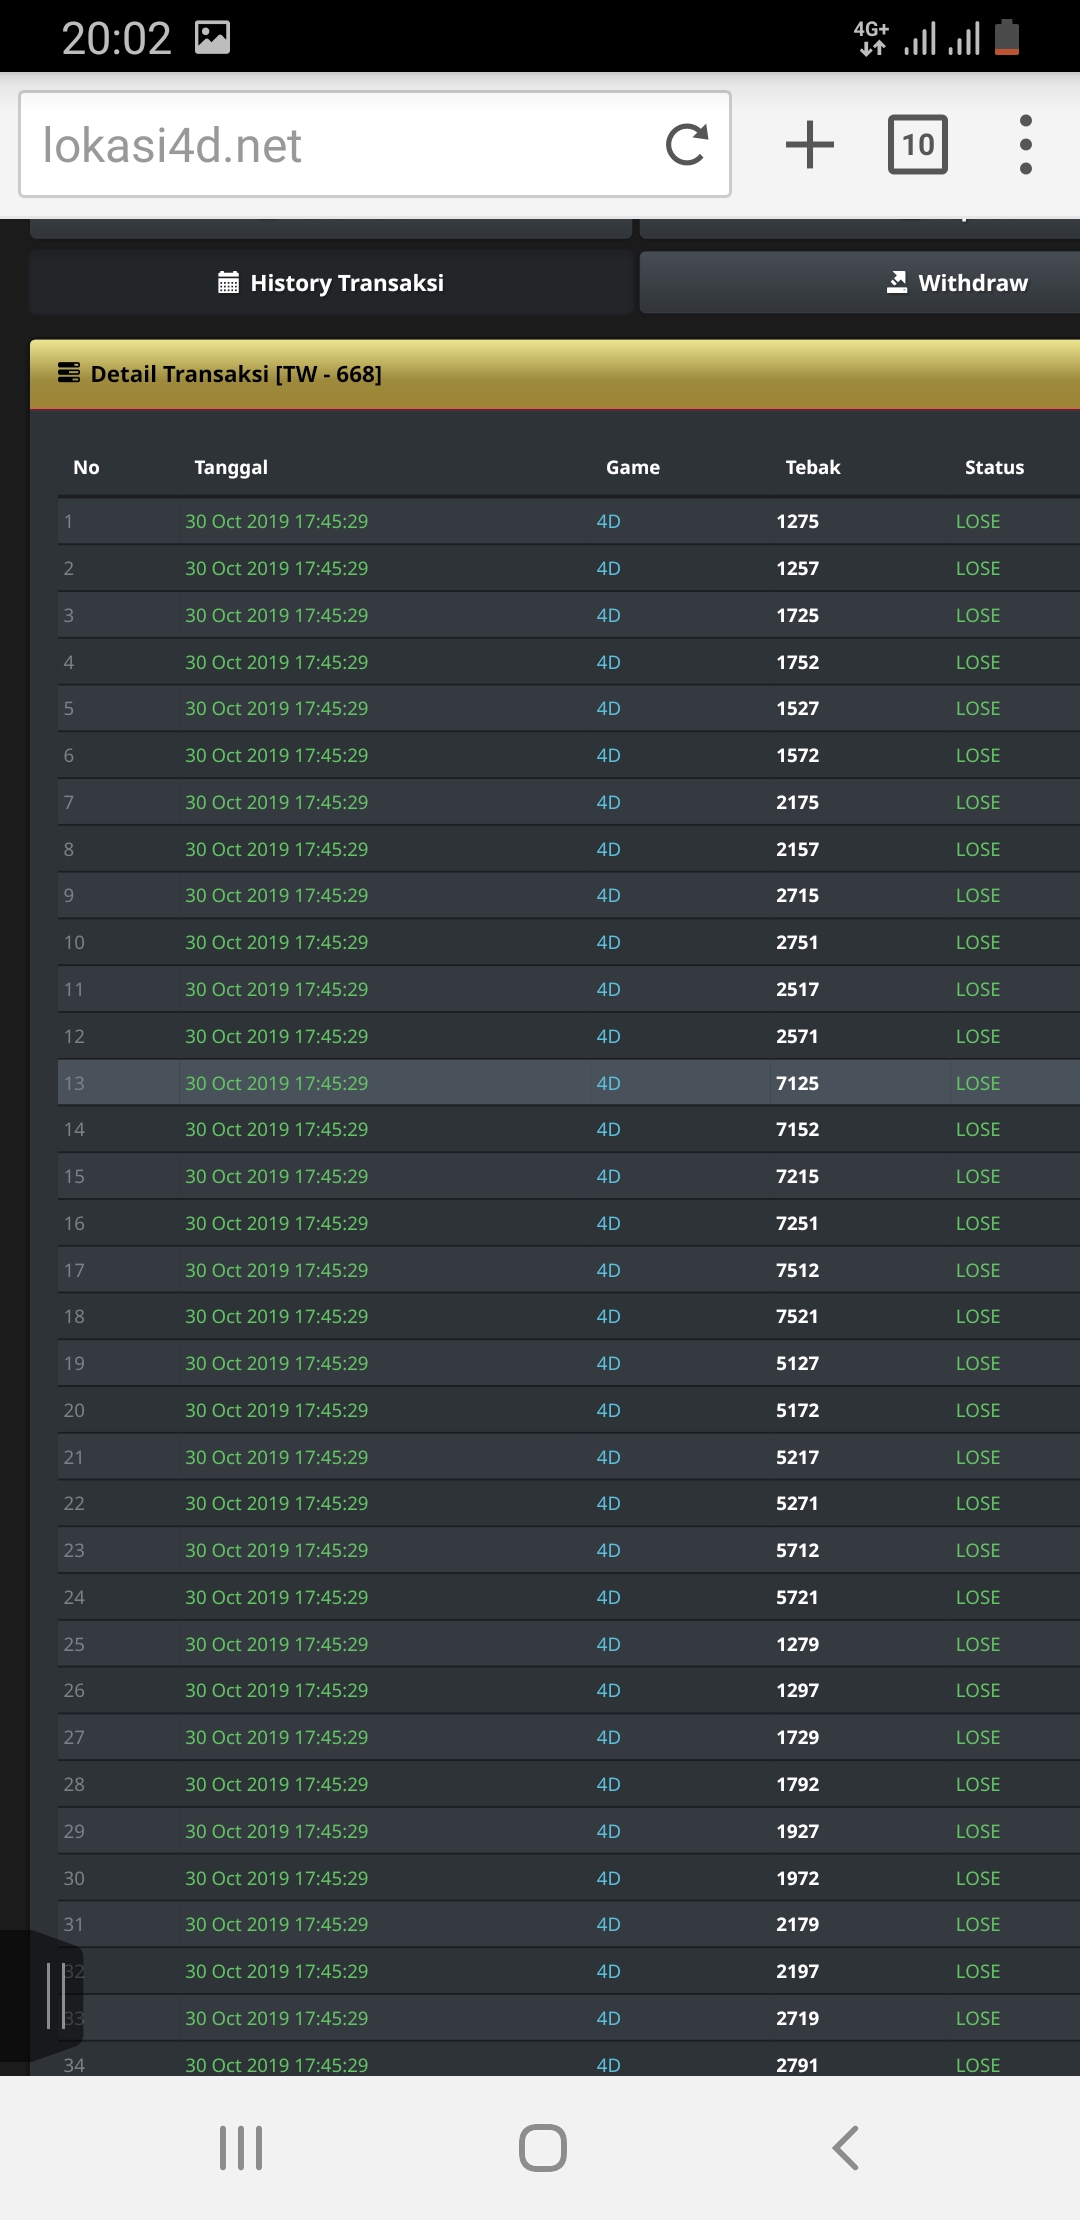Tap the browser reload icon
The height and width of the screenshot is (2220, 1080).
pyautogui.click(x=687, y=145)
